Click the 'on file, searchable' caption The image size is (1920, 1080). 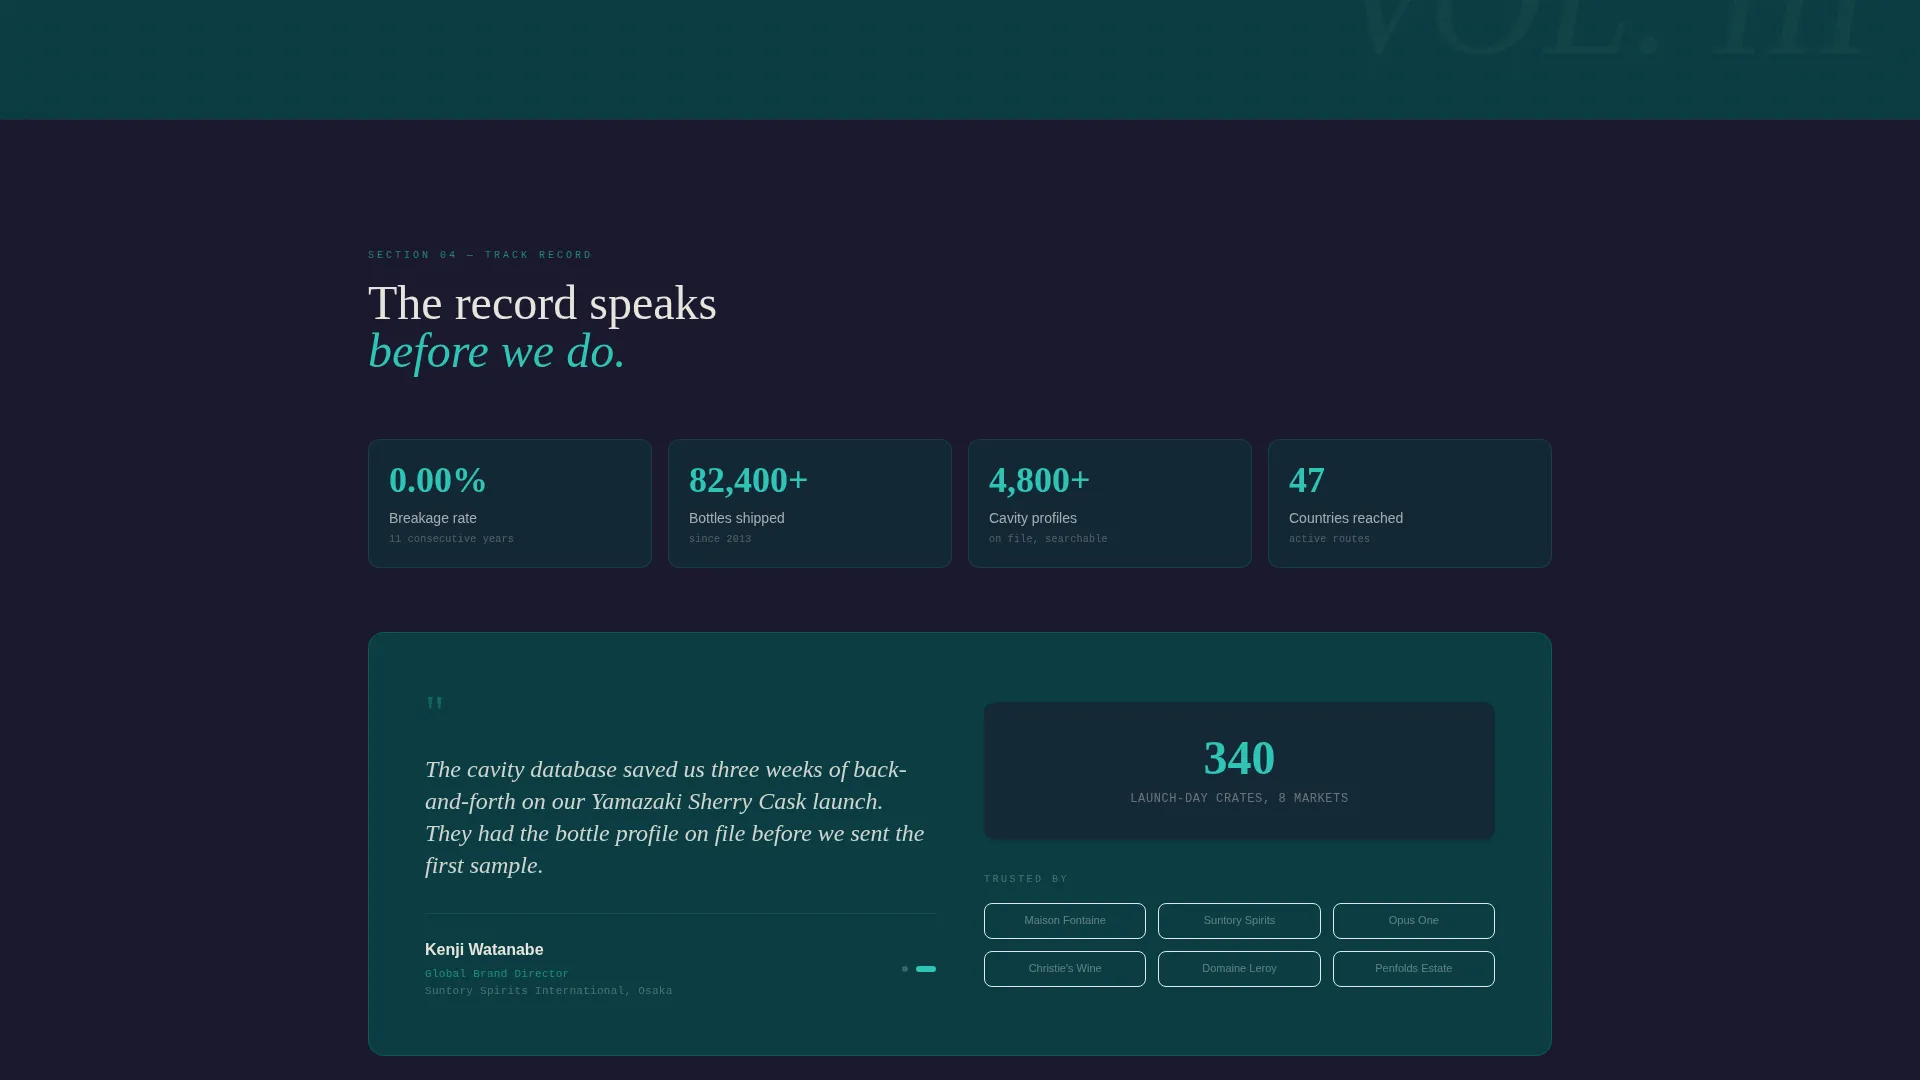pos(1048,539)
